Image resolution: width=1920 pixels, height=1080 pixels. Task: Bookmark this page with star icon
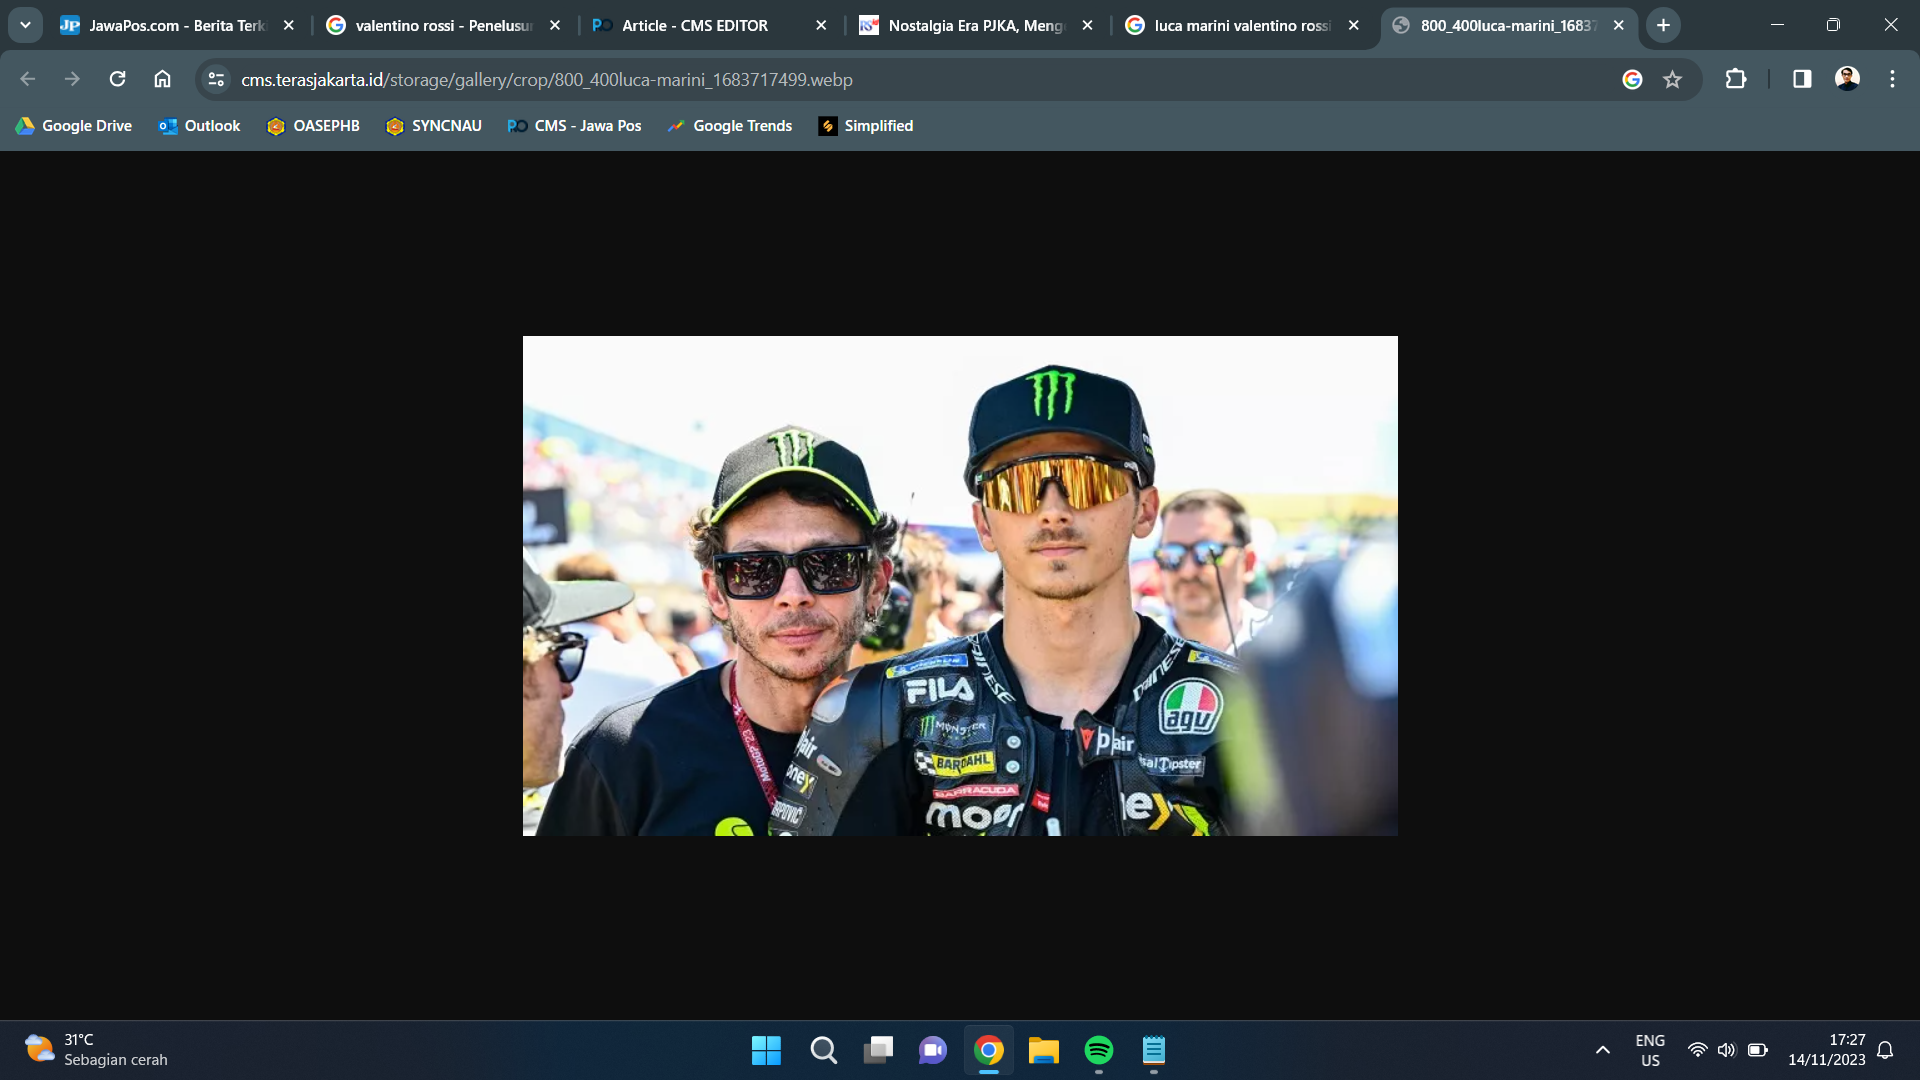pos(1672,79)
